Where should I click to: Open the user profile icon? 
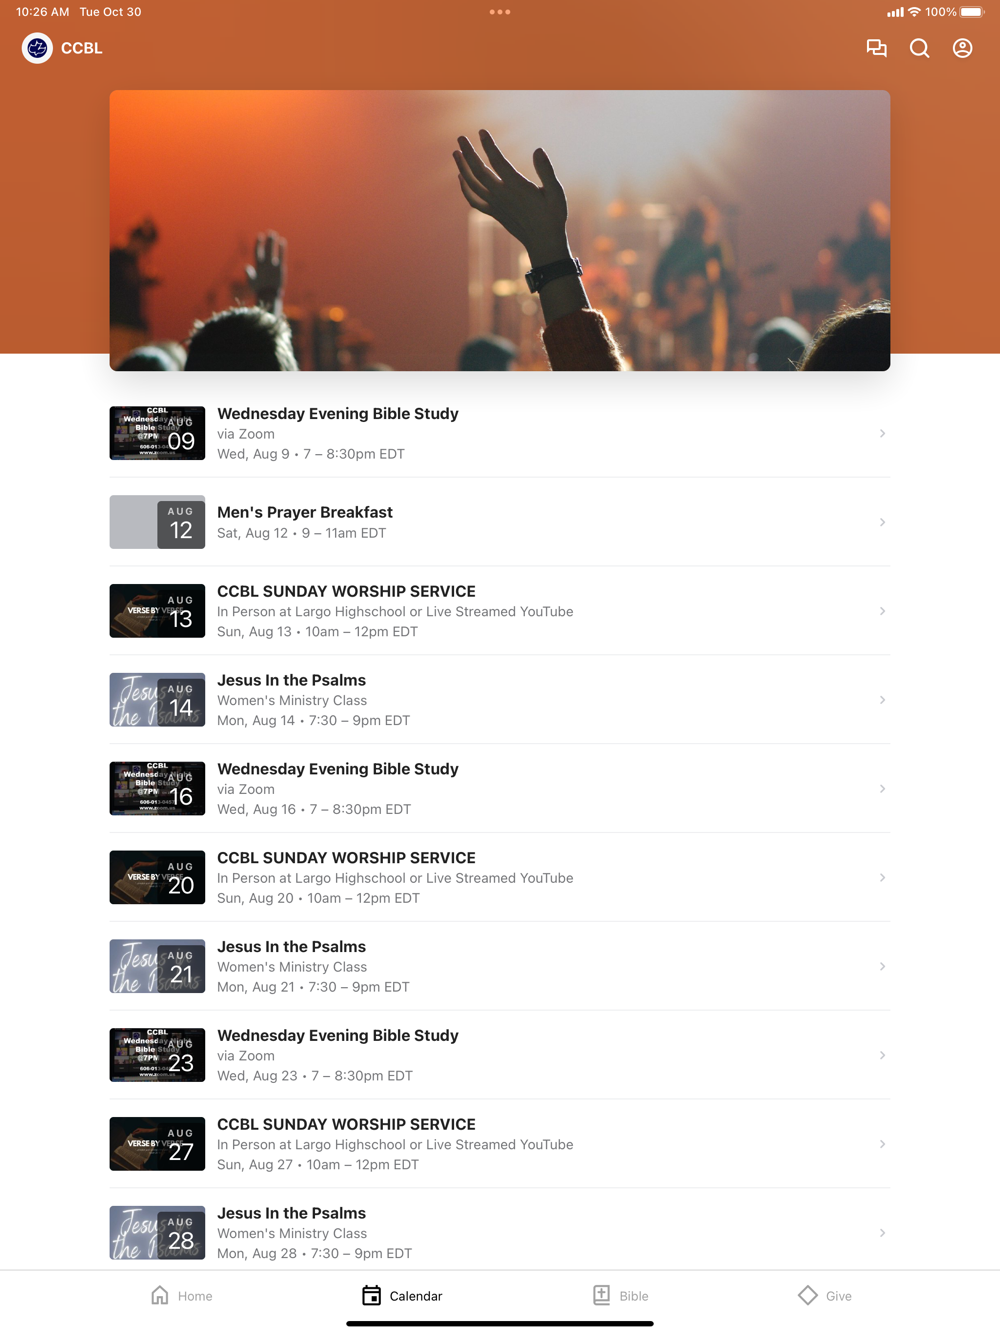click(962, 48)
